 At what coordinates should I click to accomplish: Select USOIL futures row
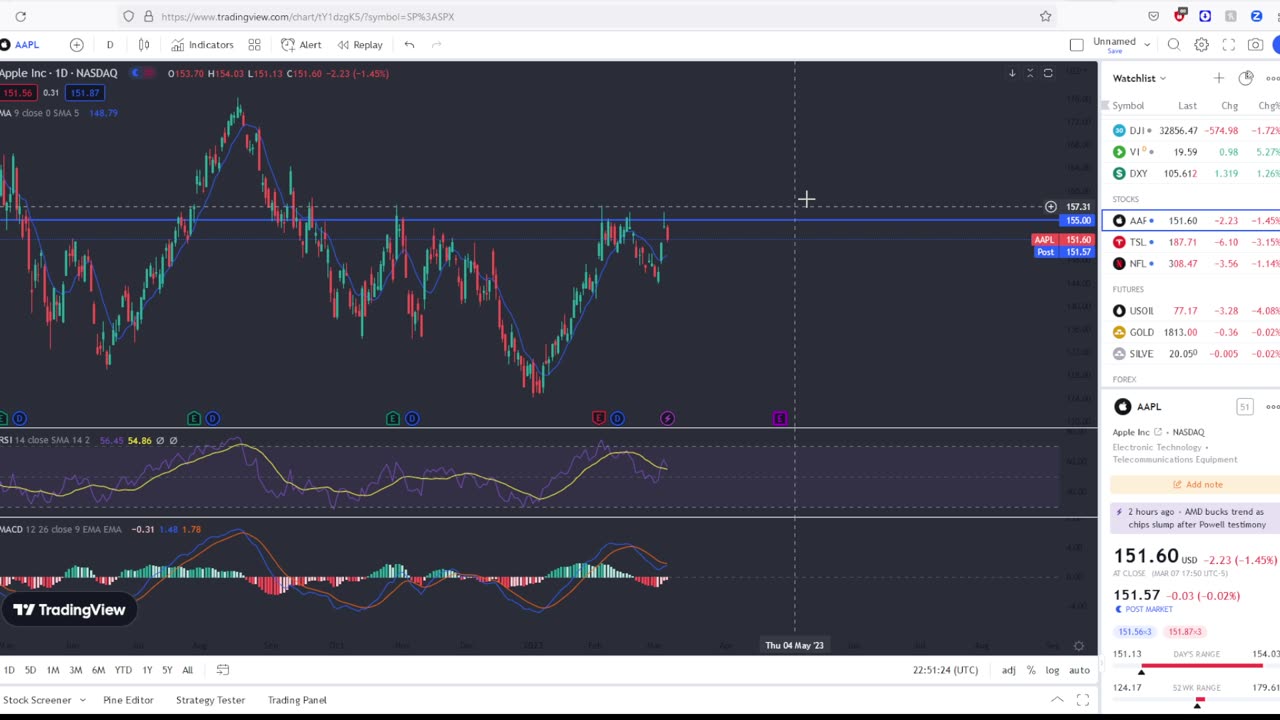(1191, 311)
